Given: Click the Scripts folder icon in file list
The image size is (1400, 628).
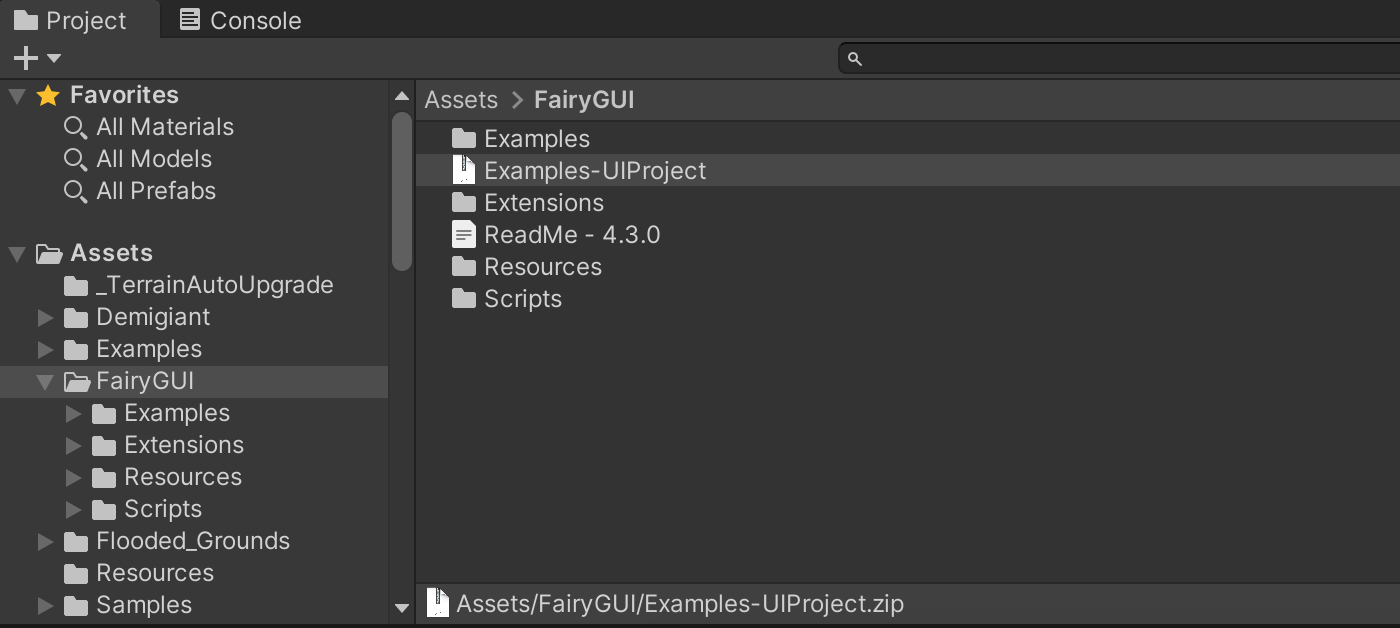Looking at the screenshot, I should 463,299.
